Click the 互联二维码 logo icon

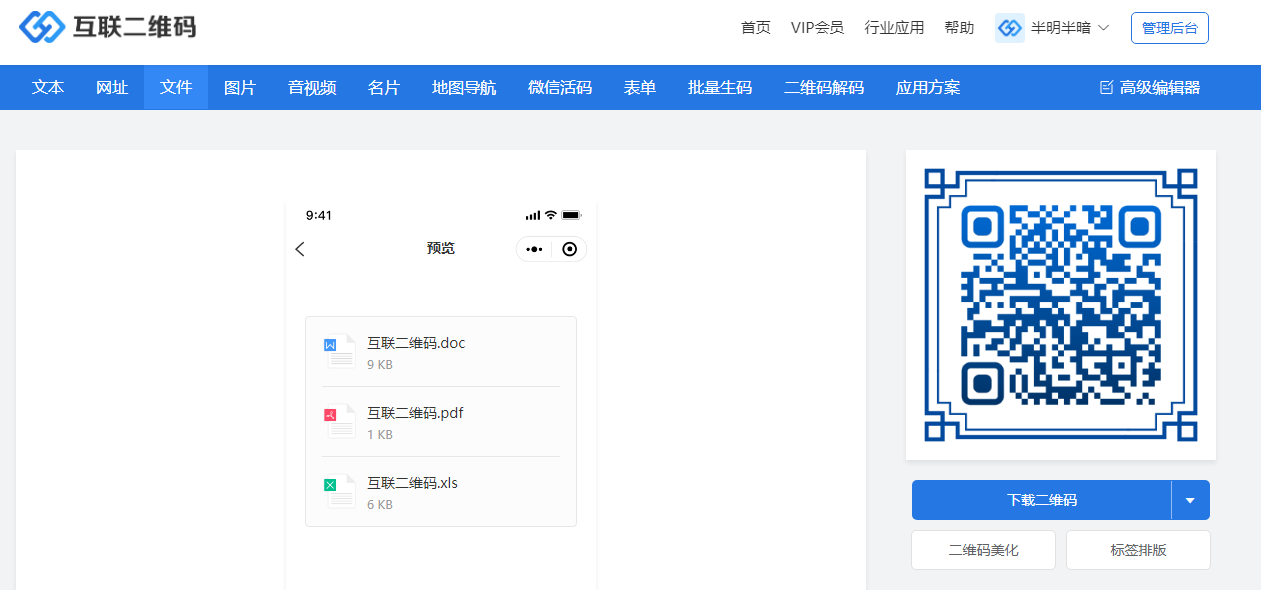point(41,27)
